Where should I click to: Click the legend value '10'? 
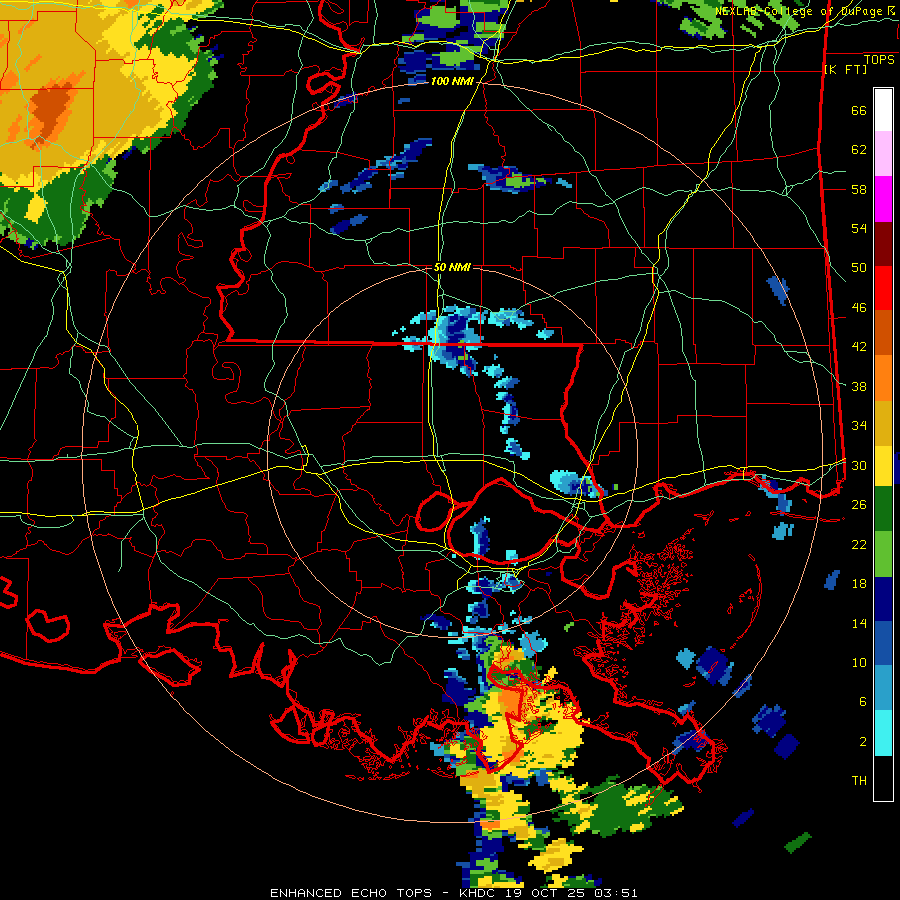859,662
